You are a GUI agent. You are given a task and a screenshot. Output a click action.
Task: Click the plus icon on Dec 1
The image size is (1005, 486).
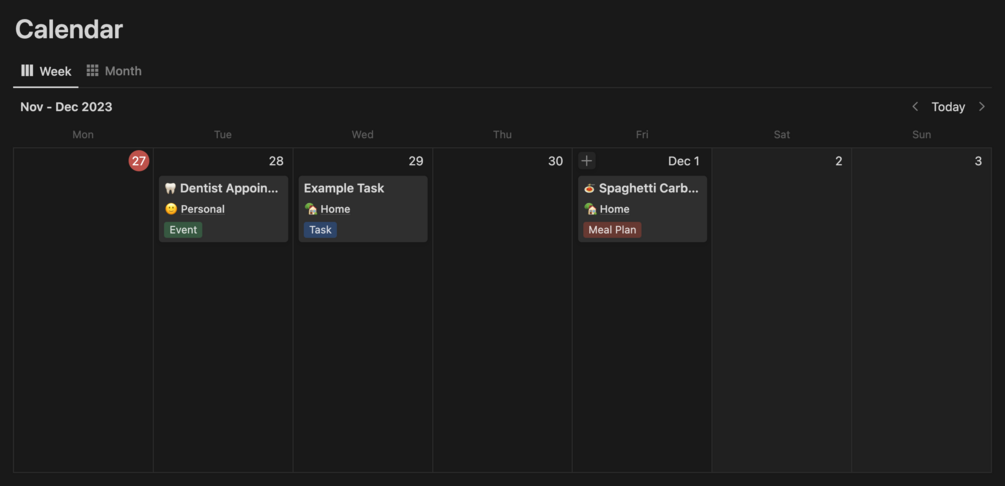[x=587, y=161]
